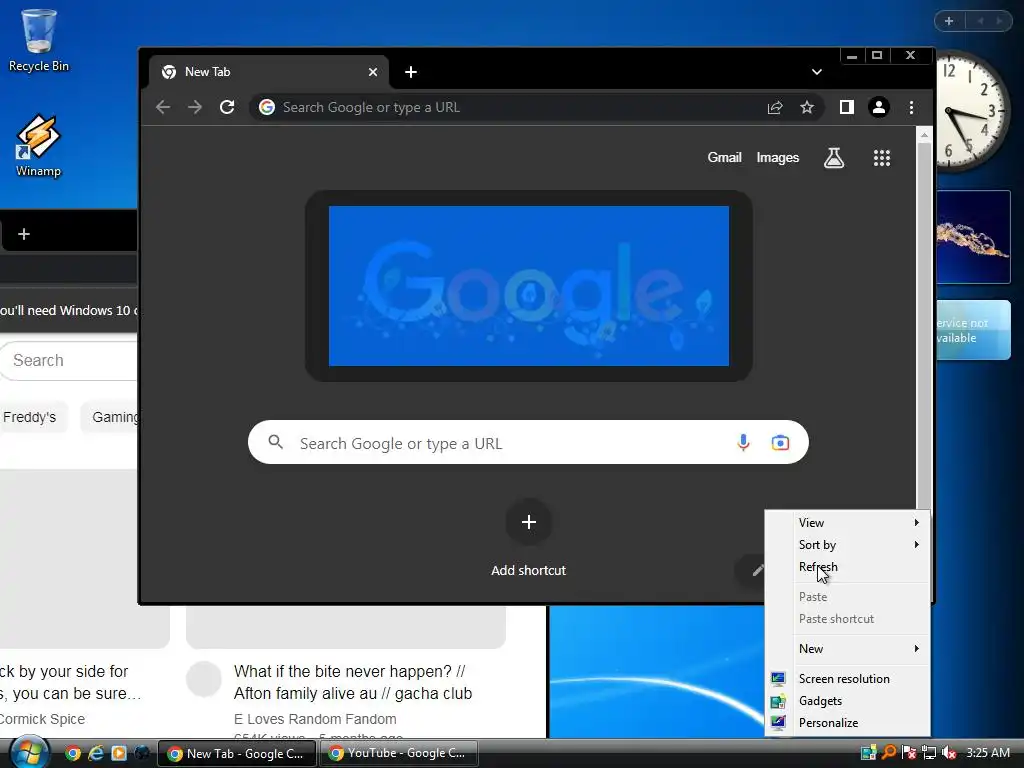
Task: Choose Personalize from the context menu
Action: (x=848, y=723)
